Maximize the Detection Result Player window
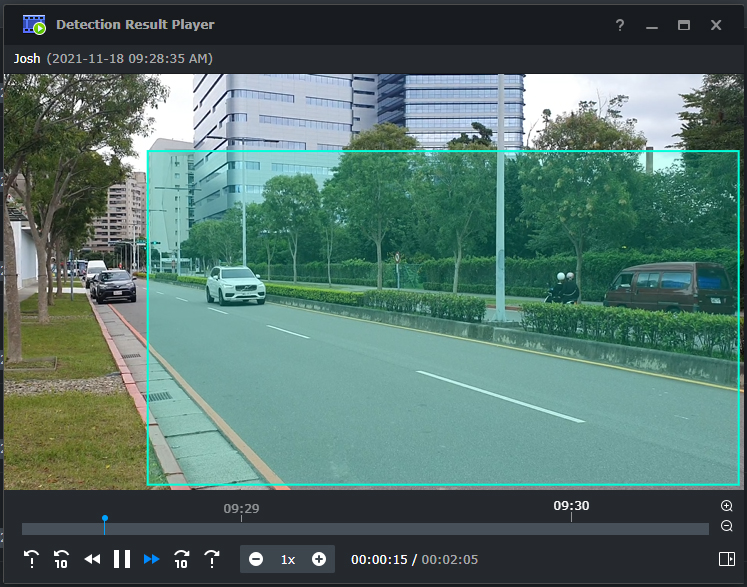Viewport: 747px width, 587px height. (684, 25)
